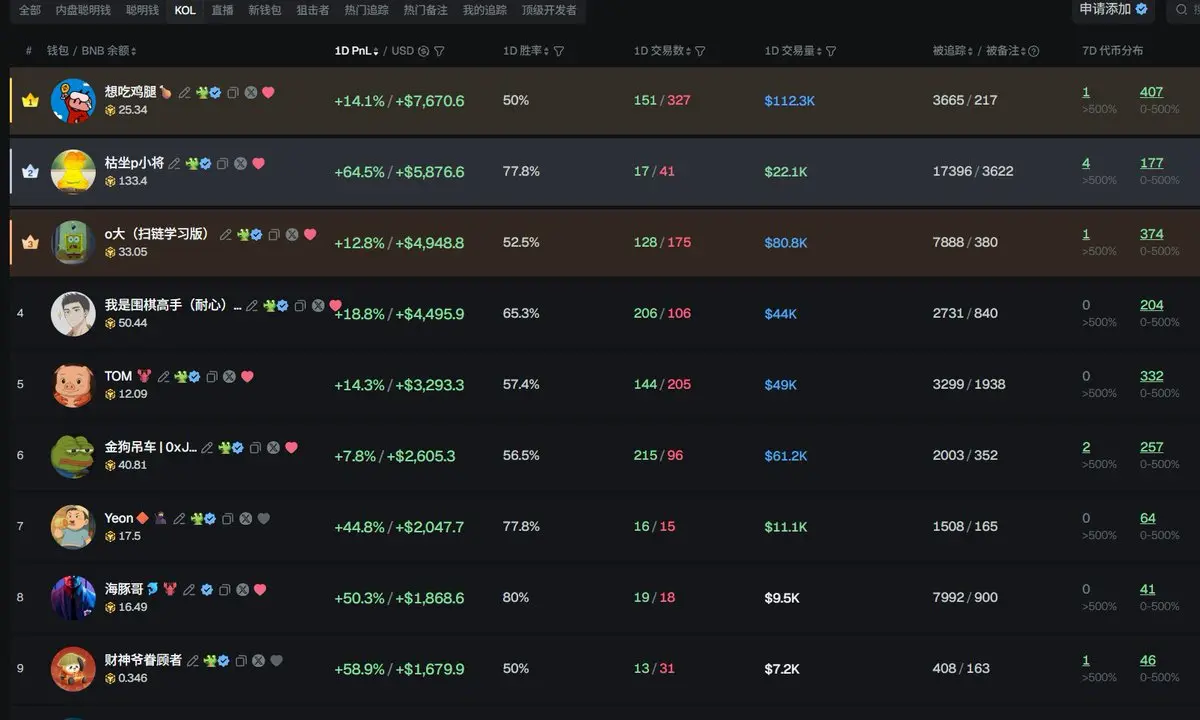Copy address of 我是围棋高手（耐心）
The image size is (1200, 720).
tap(300, 306)
